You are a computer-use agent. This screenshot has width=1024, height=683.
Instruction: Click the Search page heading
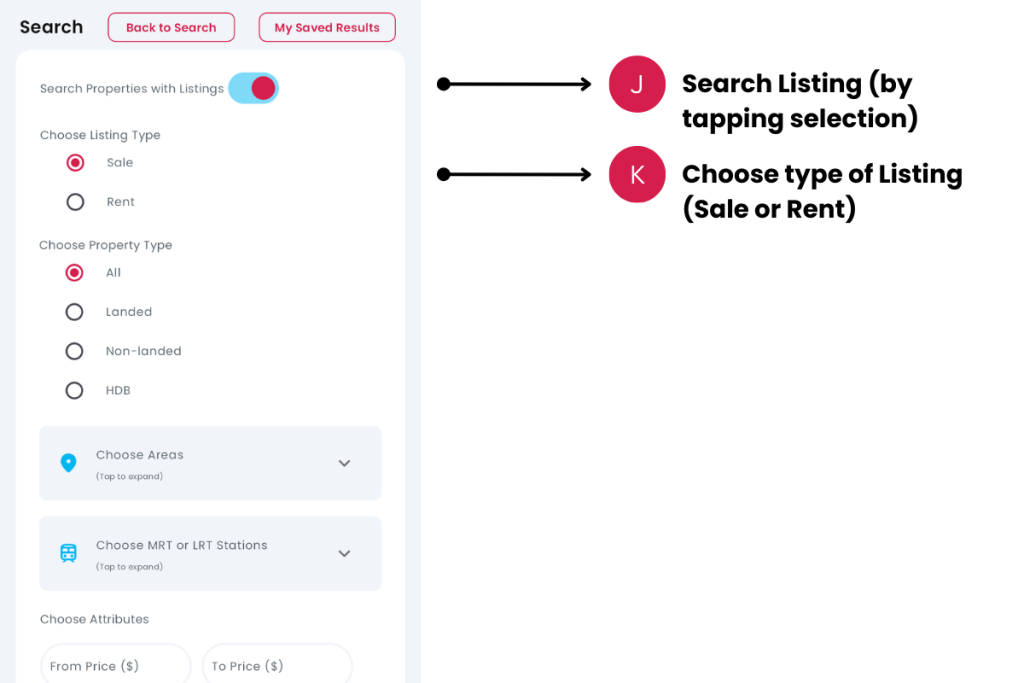51,27
